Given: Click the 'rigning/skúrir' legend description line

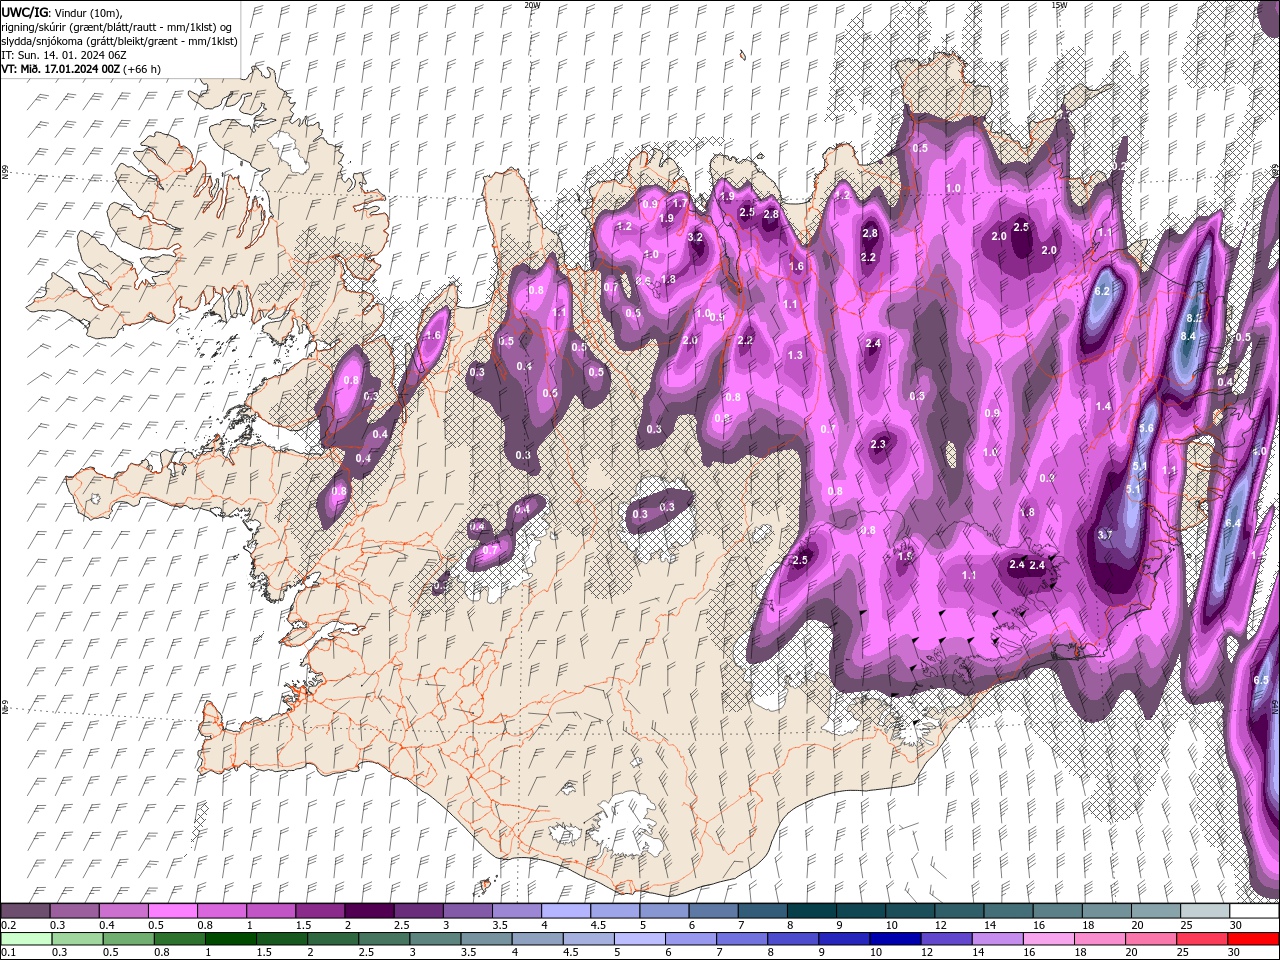Looking at the screenshot, I should click(118, 26).
